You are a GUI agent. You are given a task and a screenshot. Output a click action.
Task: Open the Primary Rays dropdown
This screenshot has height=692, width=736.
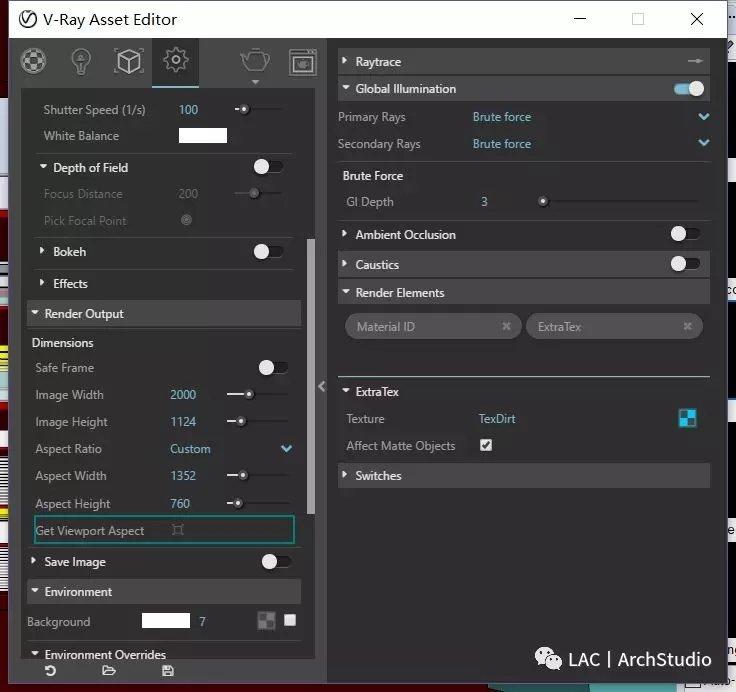[x=590, y=116]
